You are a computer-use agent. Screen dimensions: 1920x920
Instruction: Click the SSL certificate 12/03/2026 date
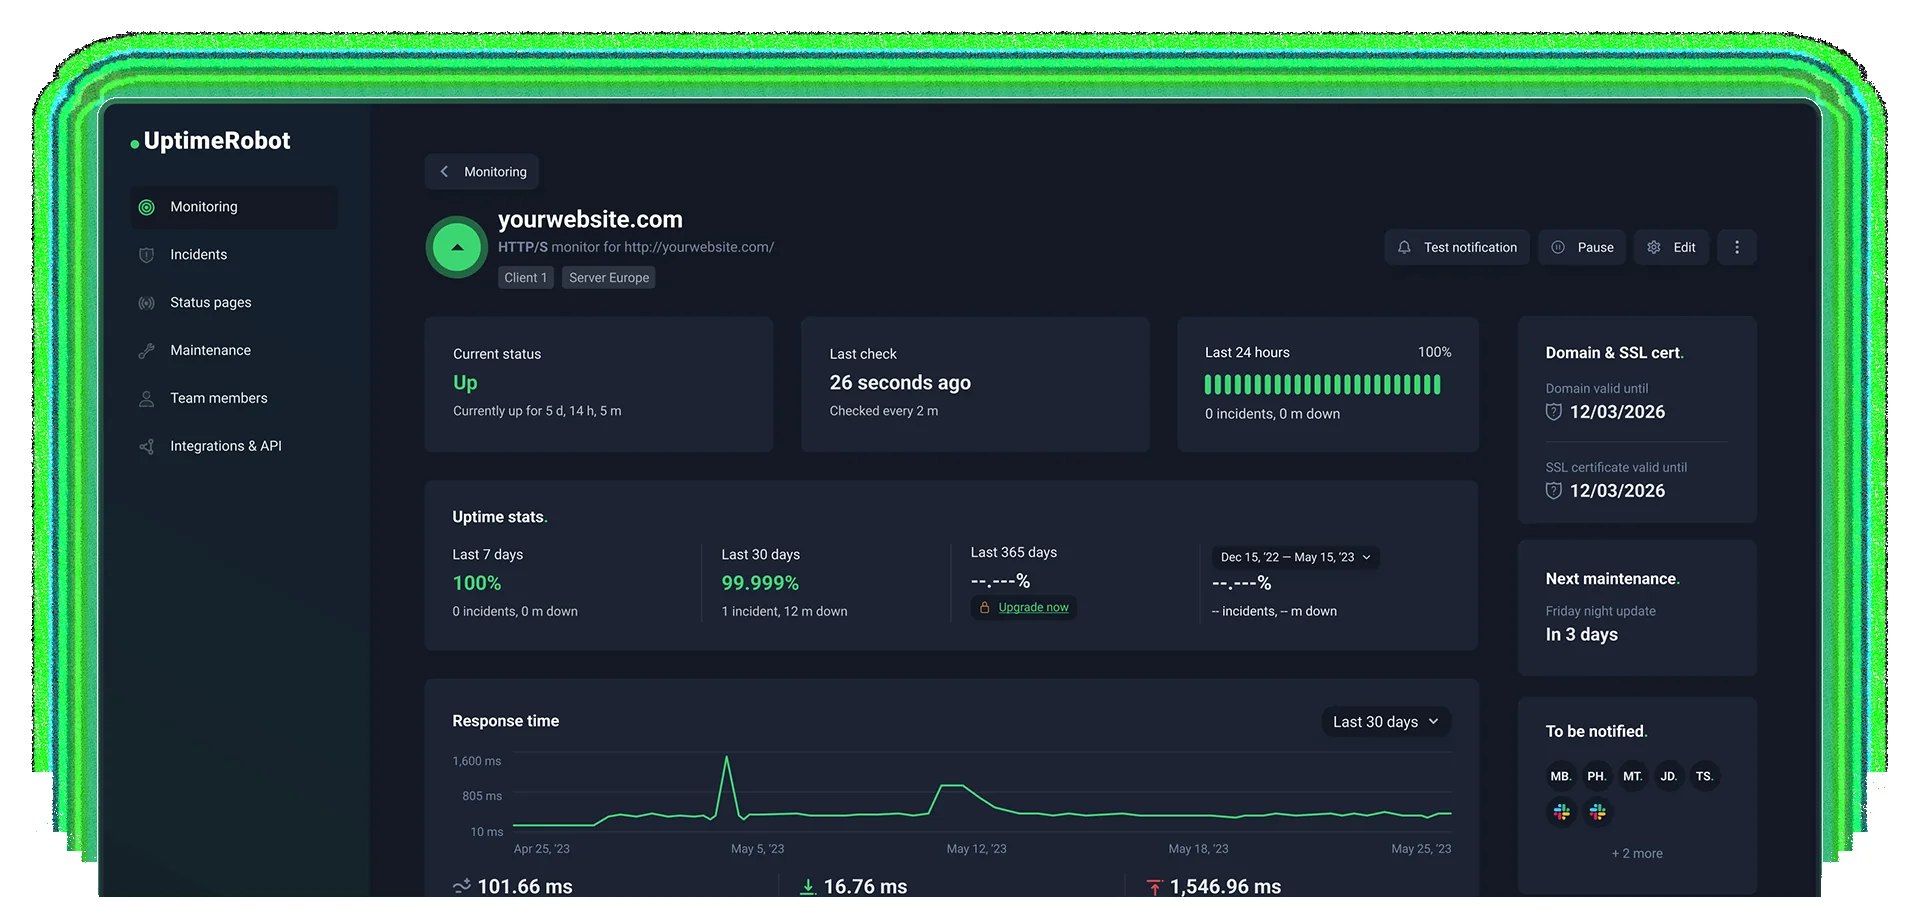[x=1617, y=491]
